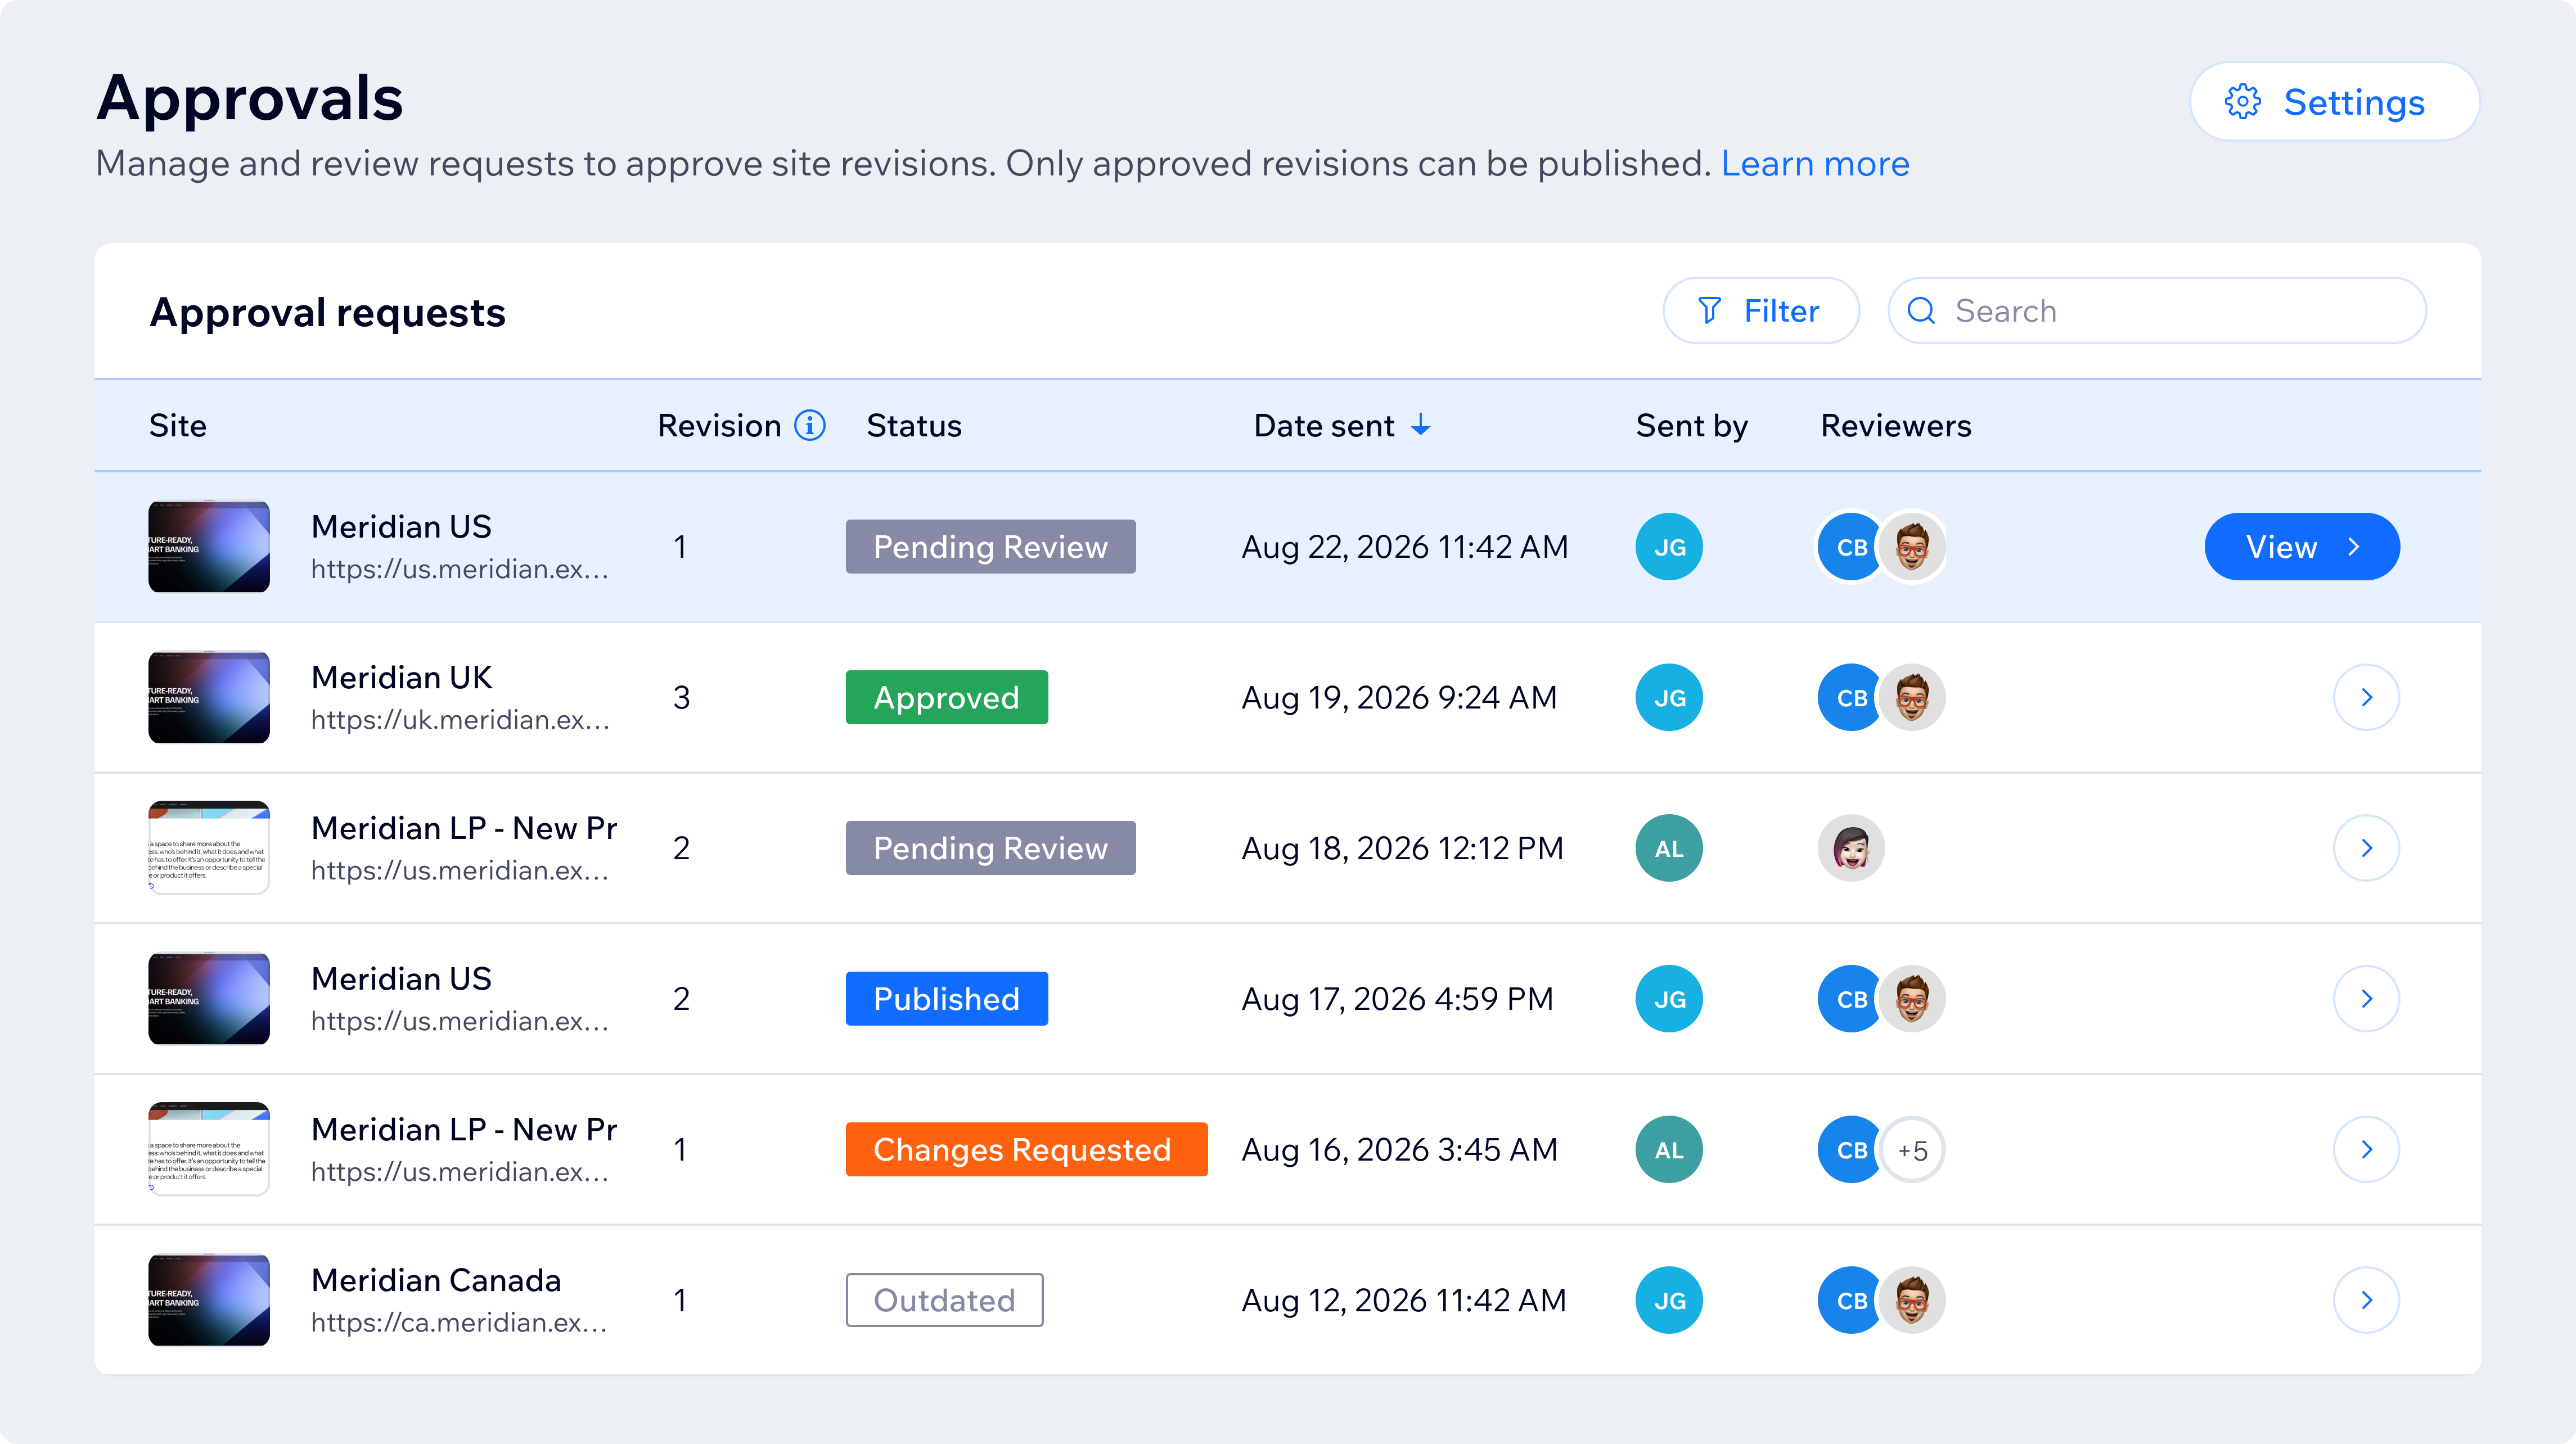Click the Changes Requested status badge
The image size is (2576, 1444).
tap(1026, 1149)
